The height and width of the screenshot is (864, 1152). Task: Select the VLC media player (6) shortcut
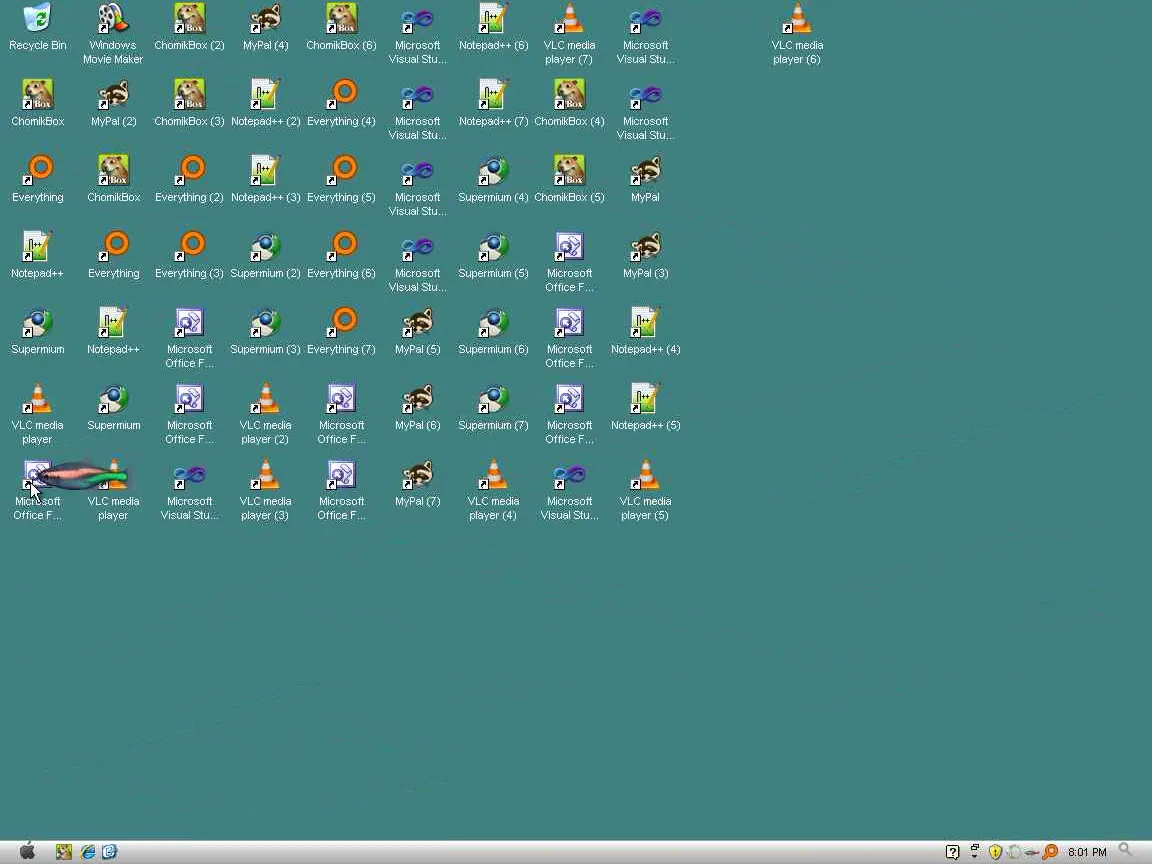[797, 34]
